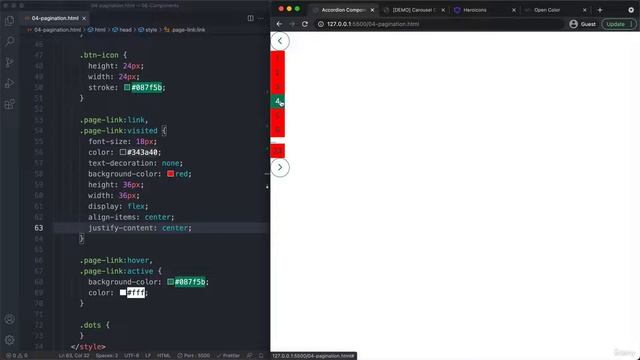
Task: Click the notifications bell in the status bar
Action: click(x=261, y=356)
